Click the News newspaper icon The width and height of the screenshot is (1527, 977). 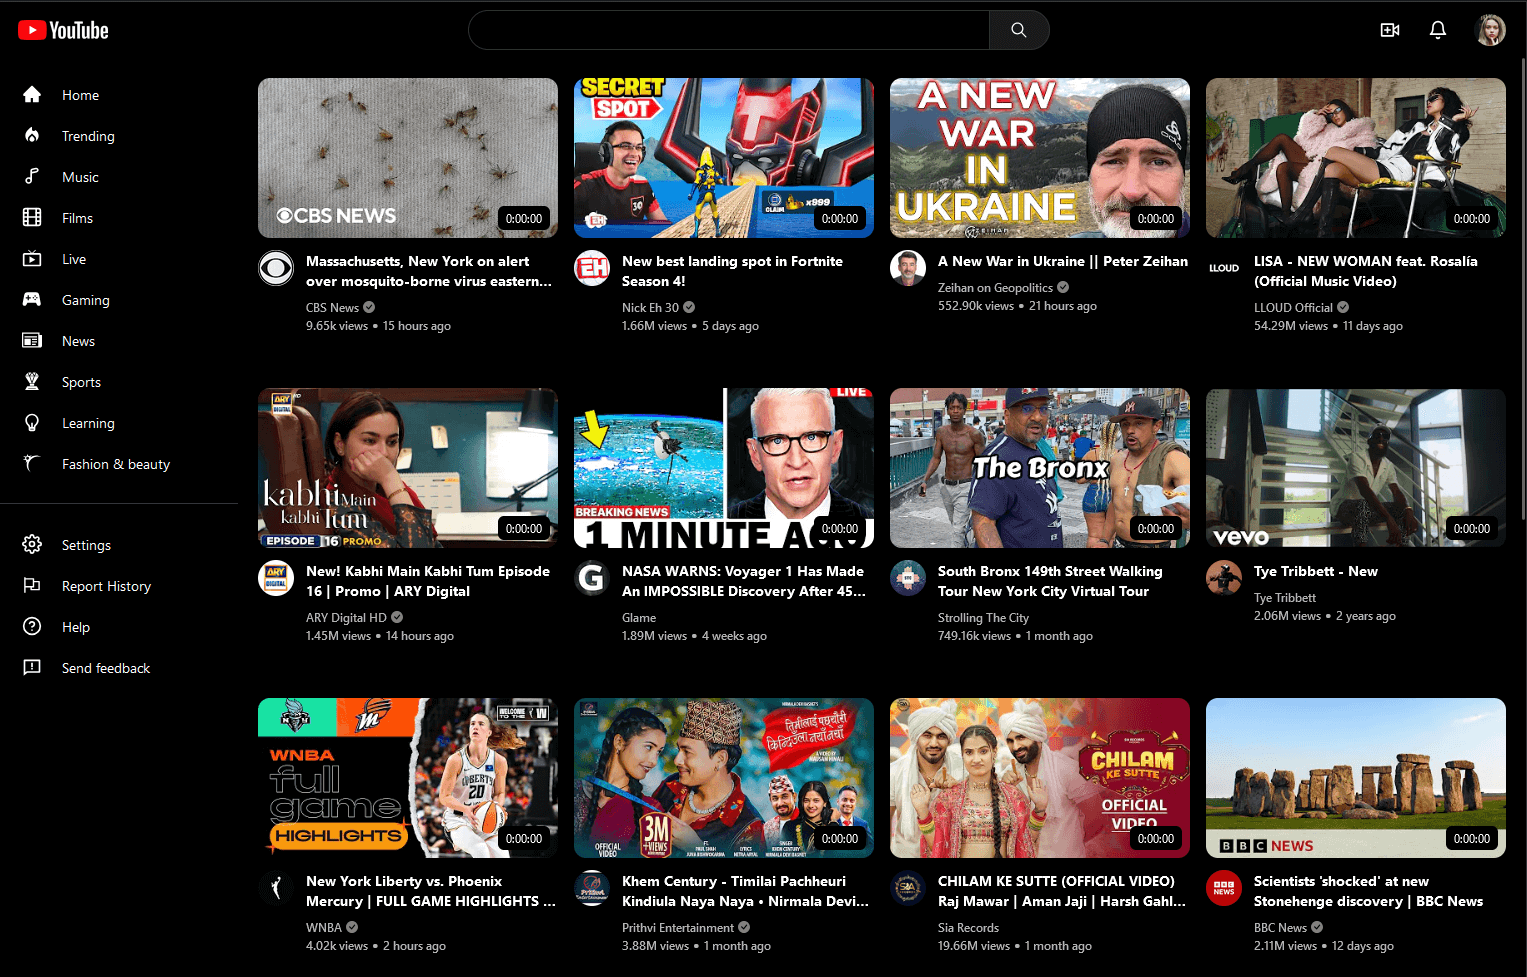32,341
